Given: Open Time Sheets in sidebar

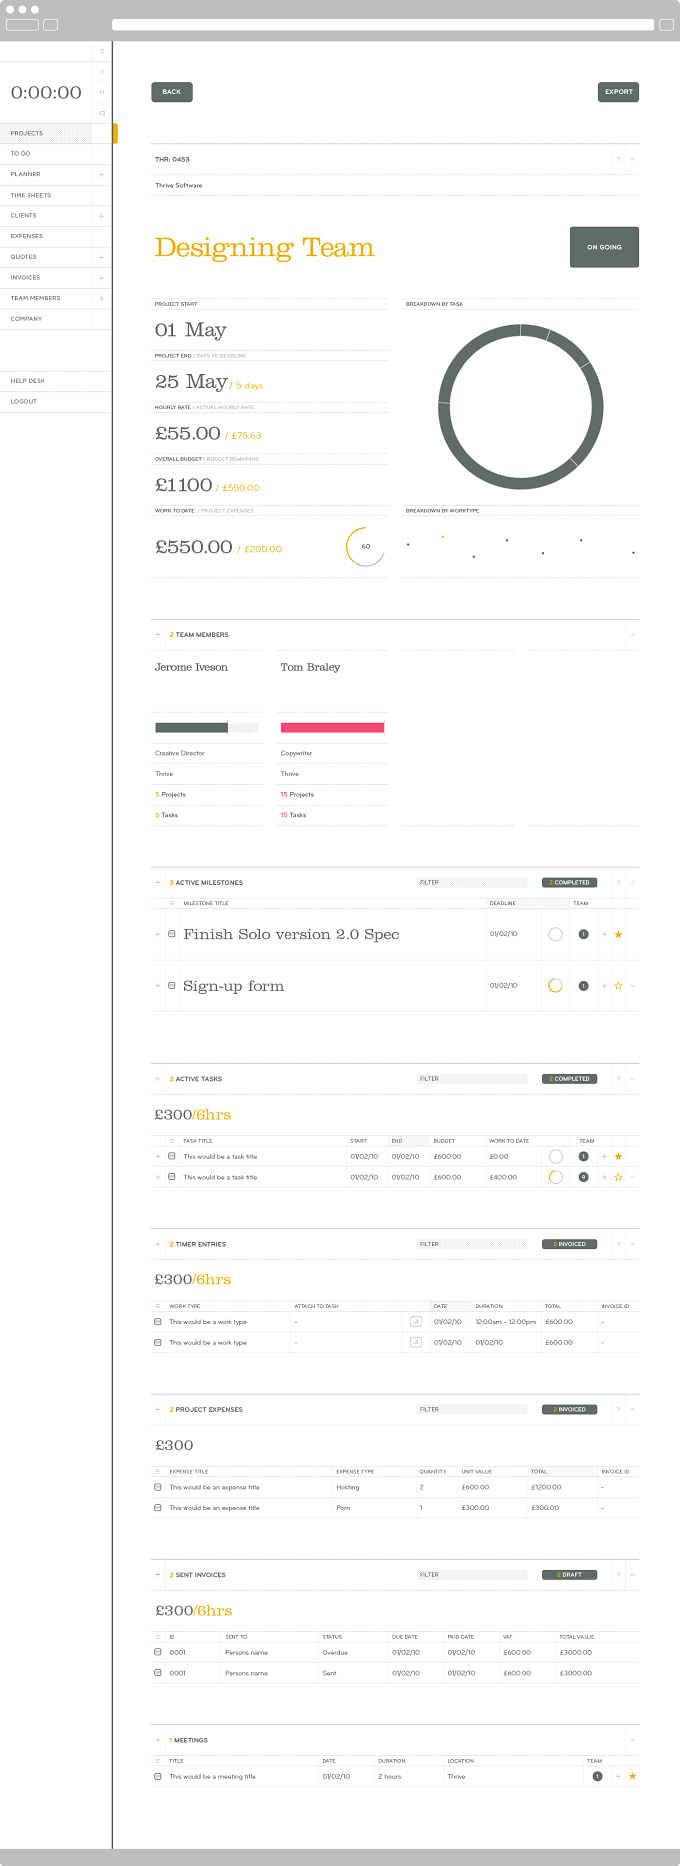Looking at the screenshot, I should coord(31,195).
